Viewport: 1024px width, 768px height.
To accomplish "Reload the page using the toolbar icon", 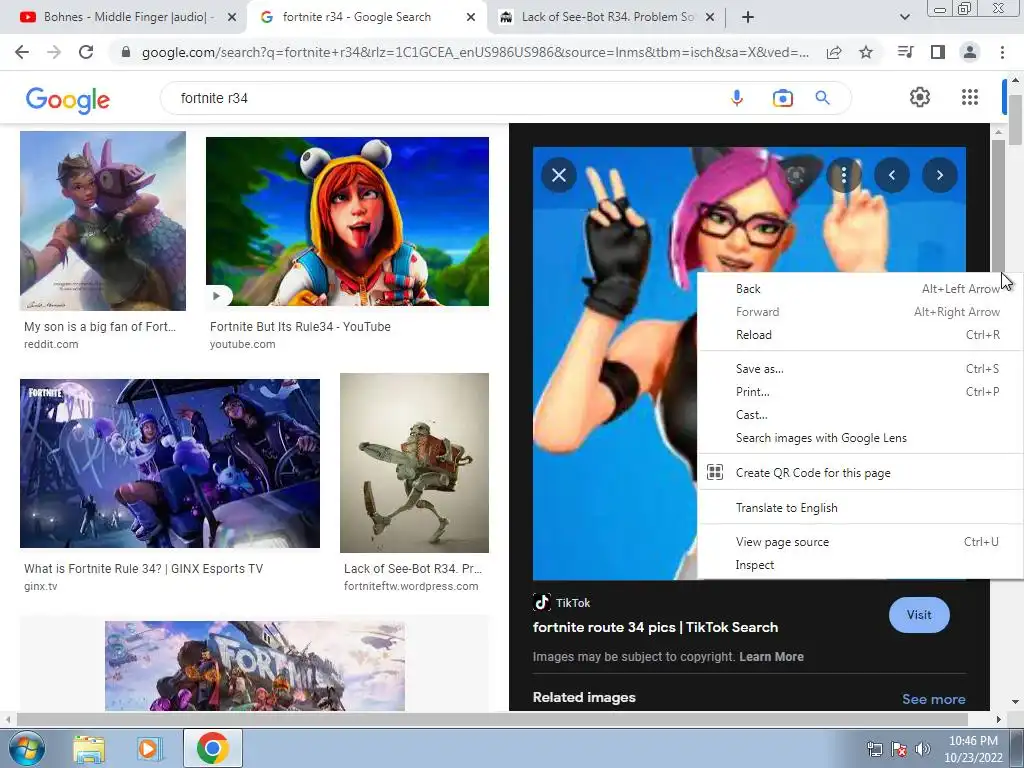I will tap(86, 52).
